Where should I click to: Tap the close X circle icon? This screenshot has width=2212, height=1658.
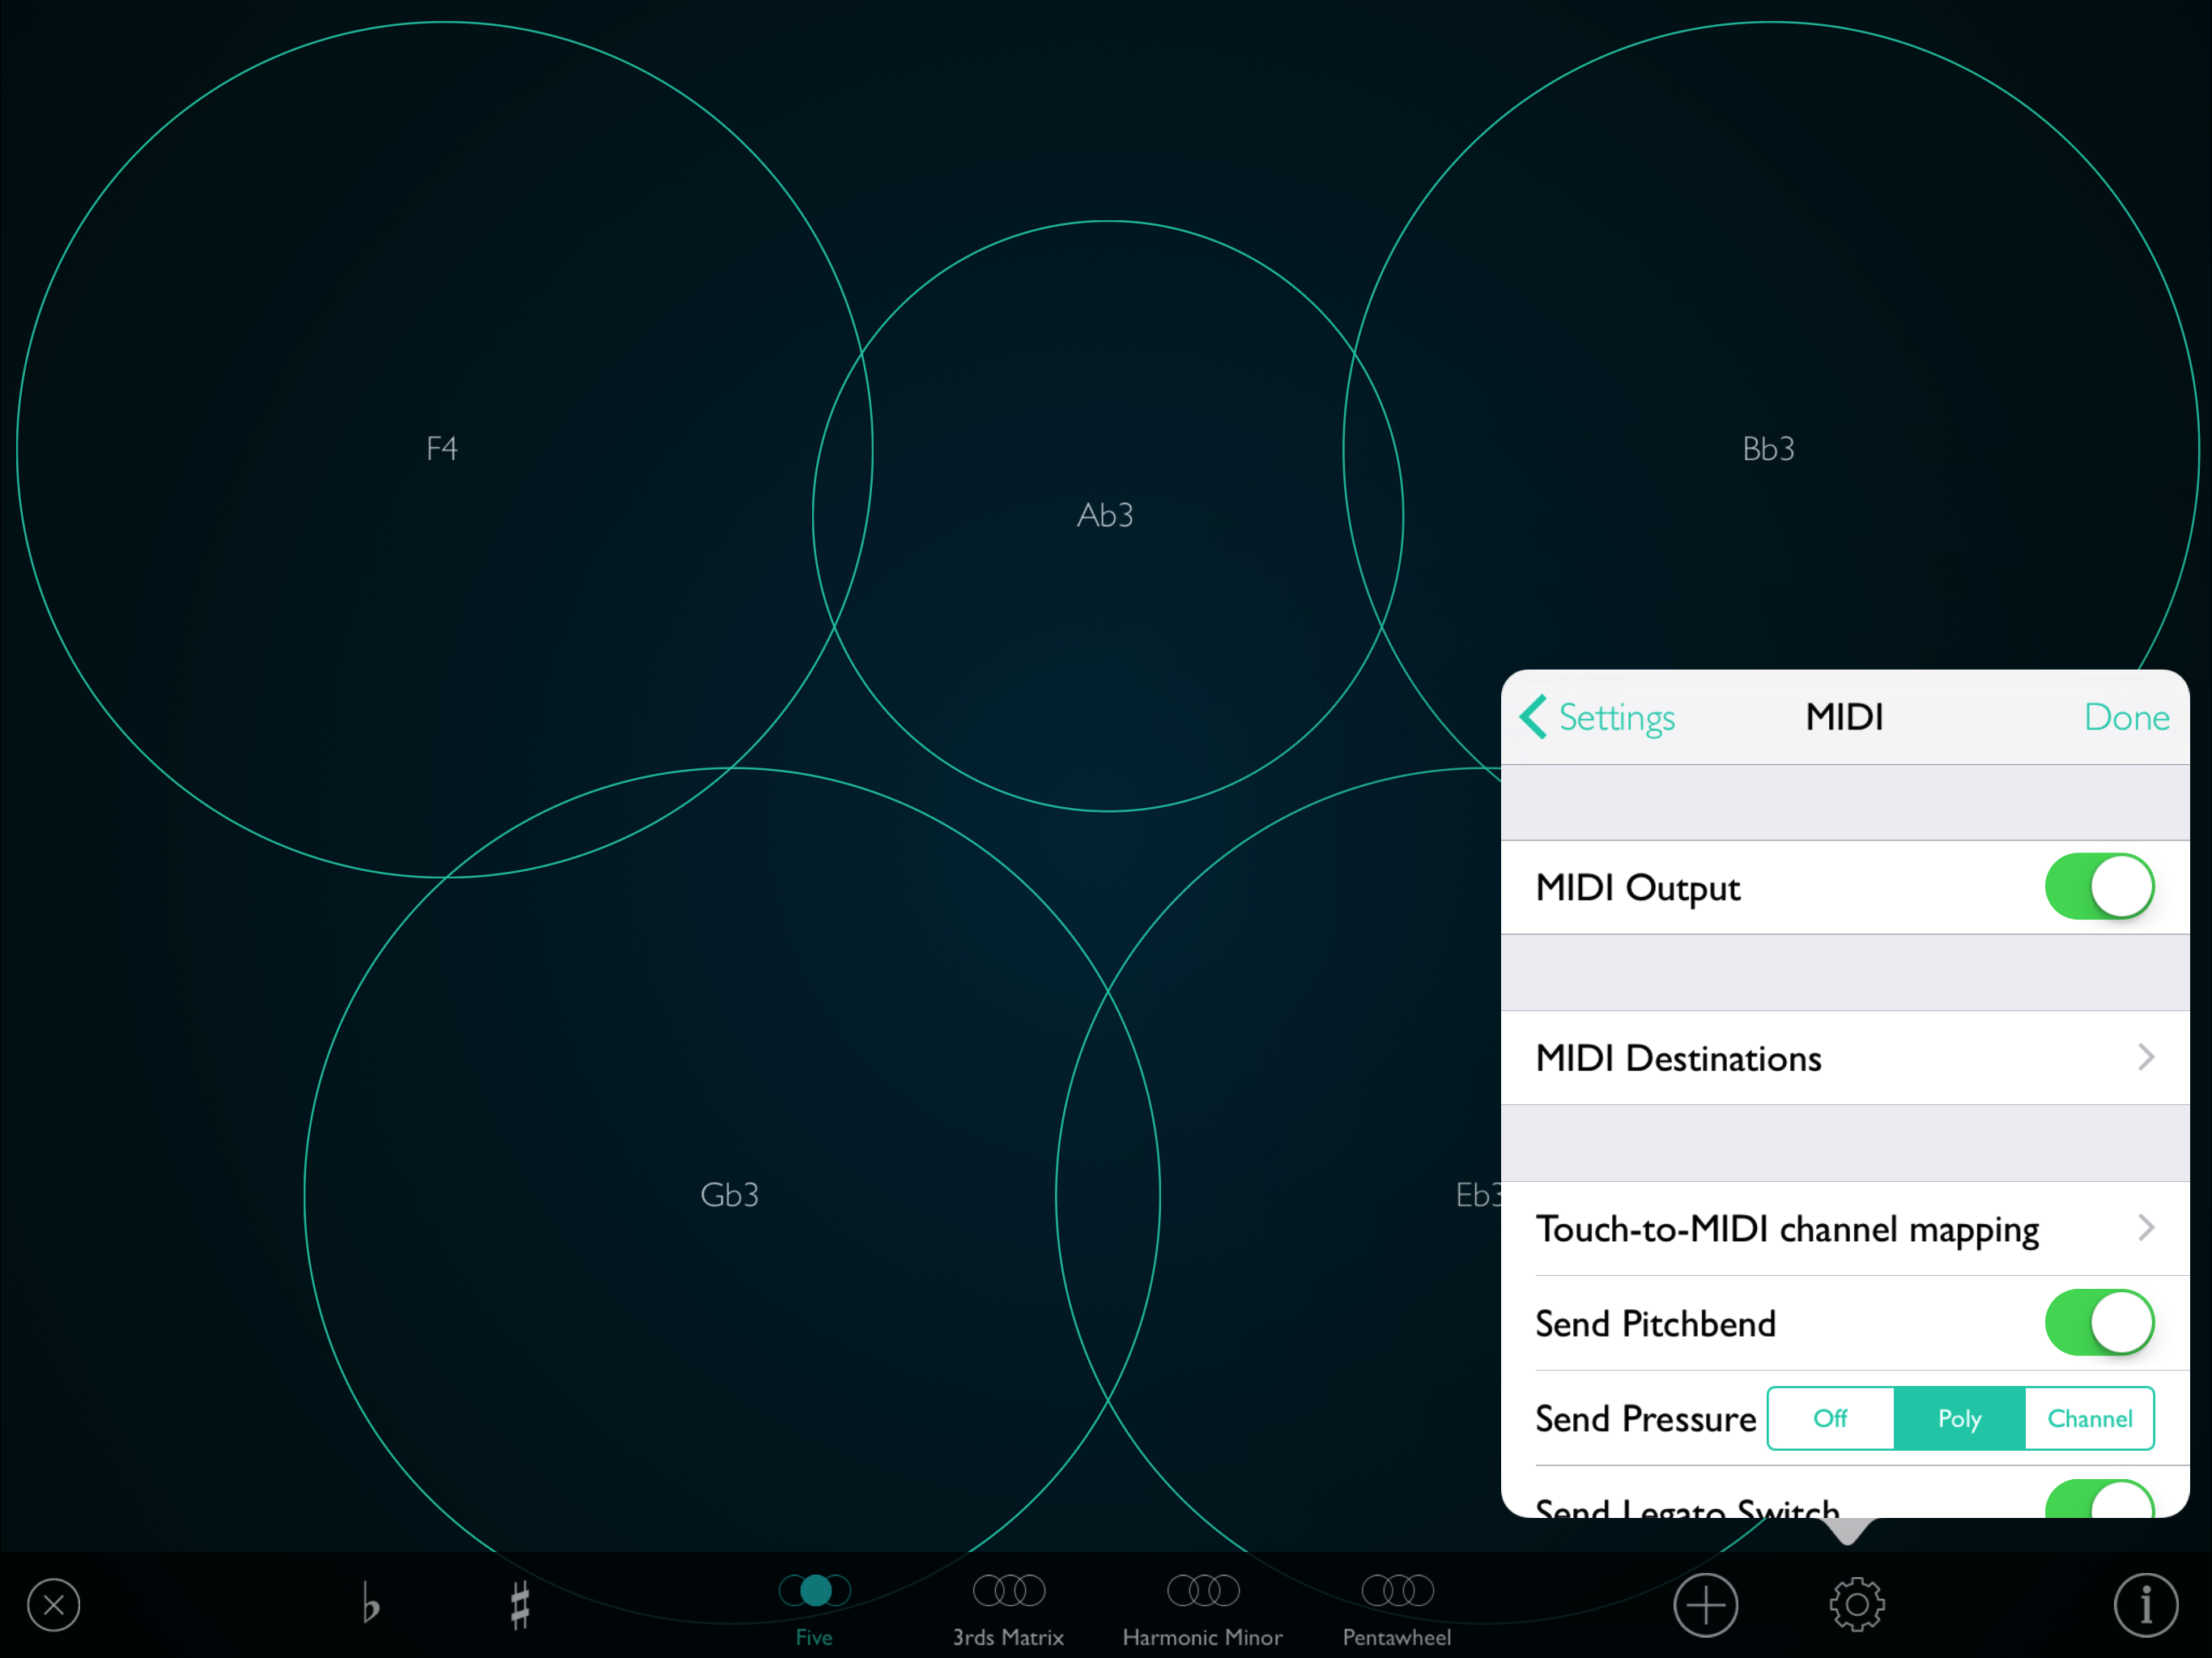[x=54, y=1605]
